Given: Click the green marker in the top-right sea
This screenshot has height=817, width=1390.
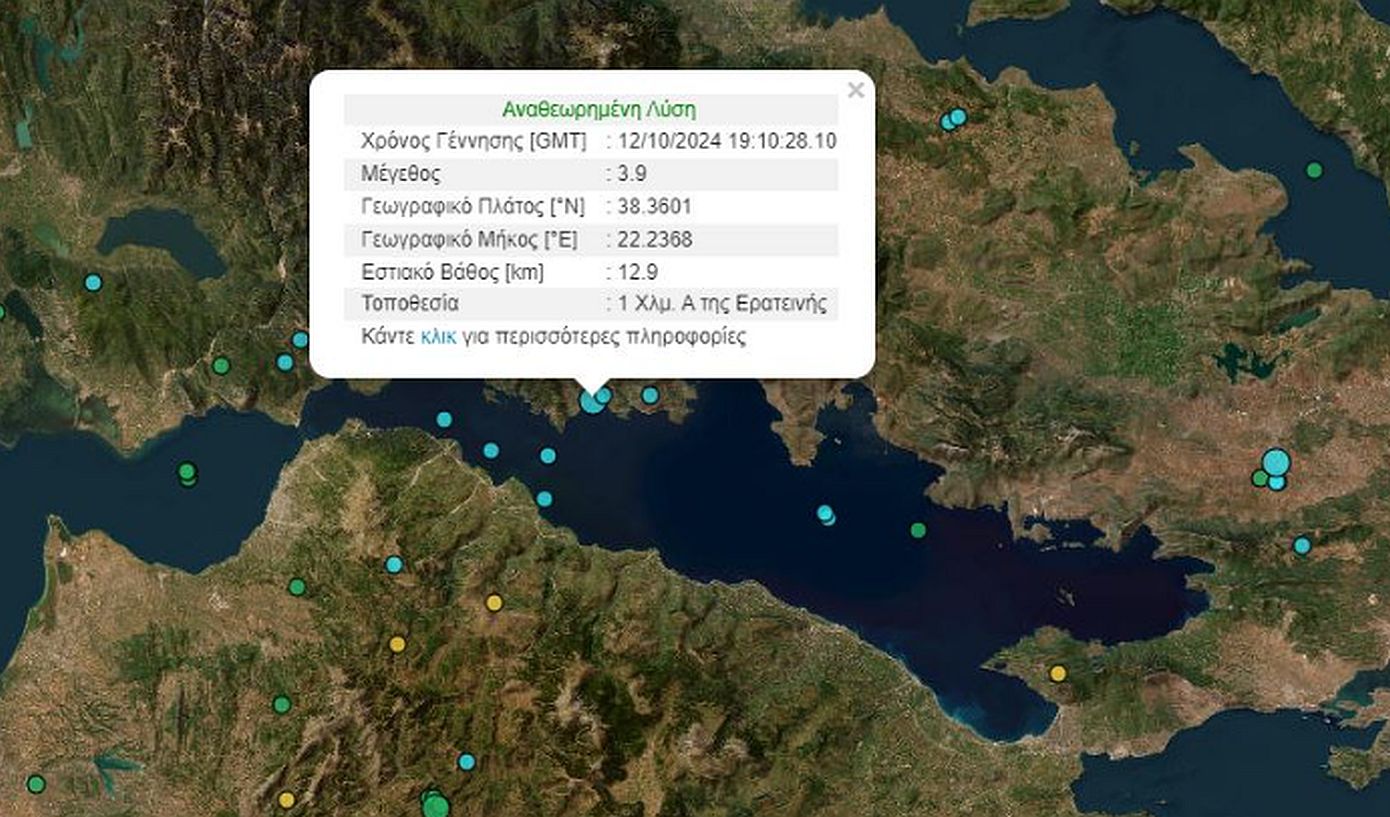Looking at the screenshot, I should (x=1314, y=170).
